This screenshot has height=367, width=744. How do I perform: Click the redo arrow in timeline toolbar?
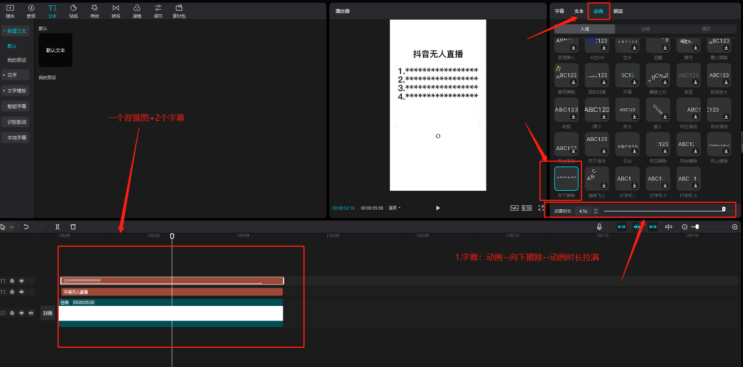pos(42,227)
